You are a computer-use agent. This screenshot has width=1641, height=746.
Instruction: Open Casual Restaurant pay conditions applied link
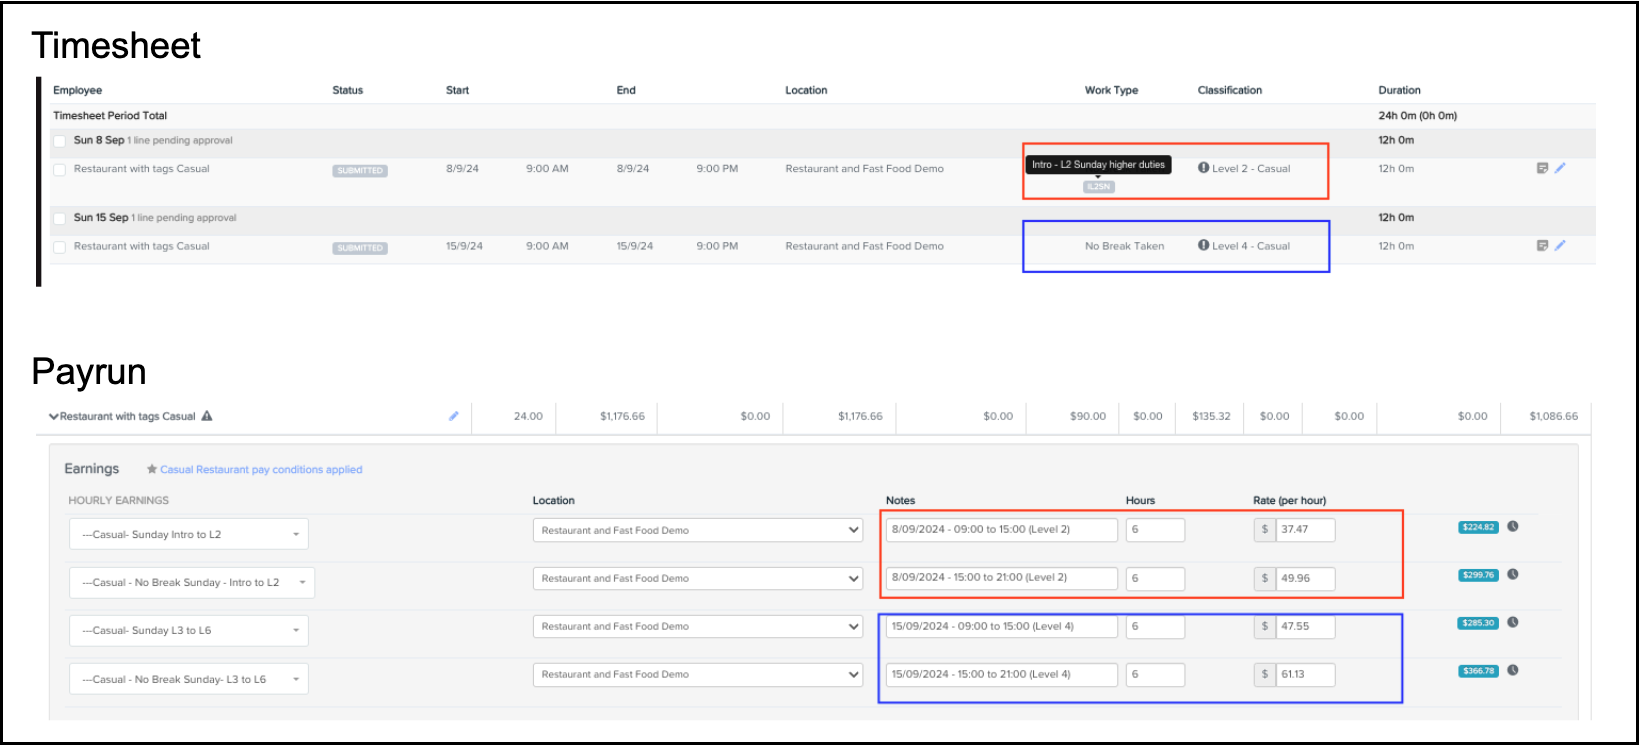[261, 469]
